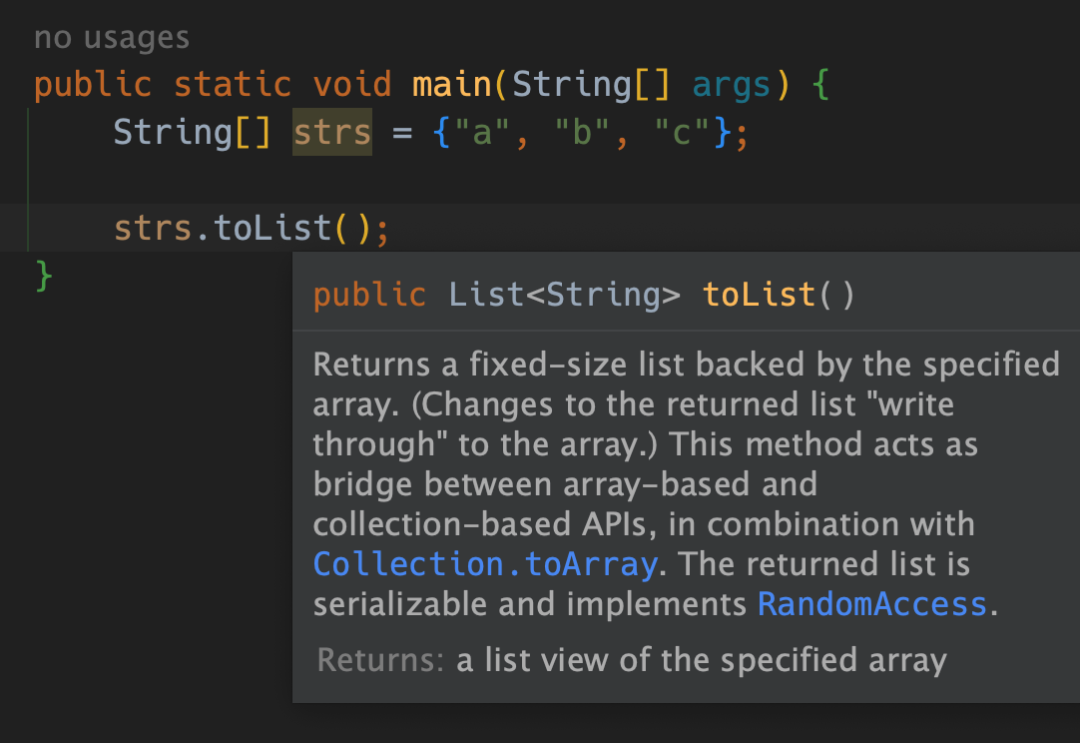Click the strs reference before .toList
The image size is (1080, 743).
[x=153, y=228]
